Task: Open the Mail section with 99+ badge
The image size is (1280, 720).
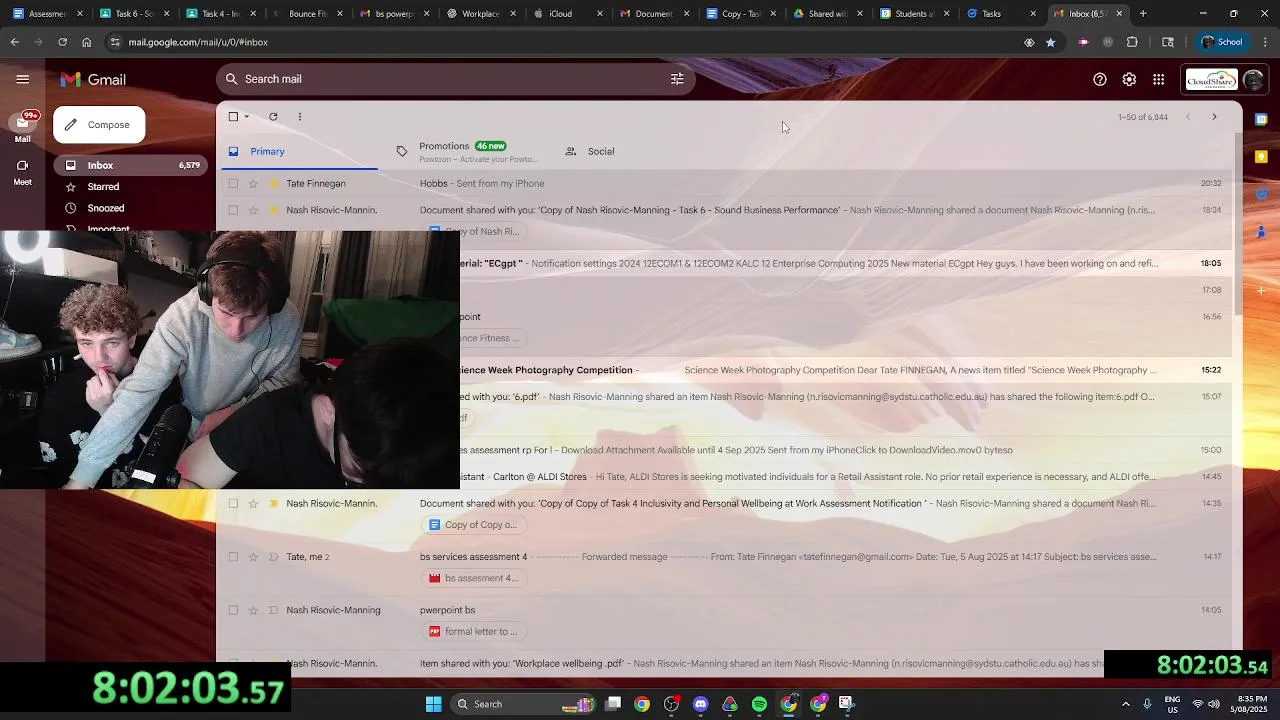Action: pos(22,127)
